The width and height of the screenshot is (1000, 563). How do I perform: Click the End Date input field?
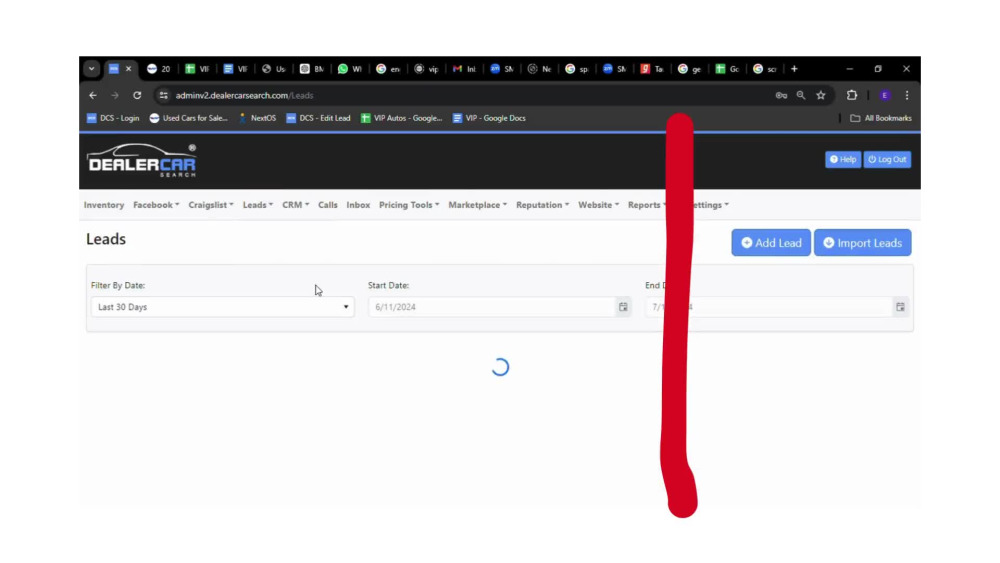pos(768,307)
